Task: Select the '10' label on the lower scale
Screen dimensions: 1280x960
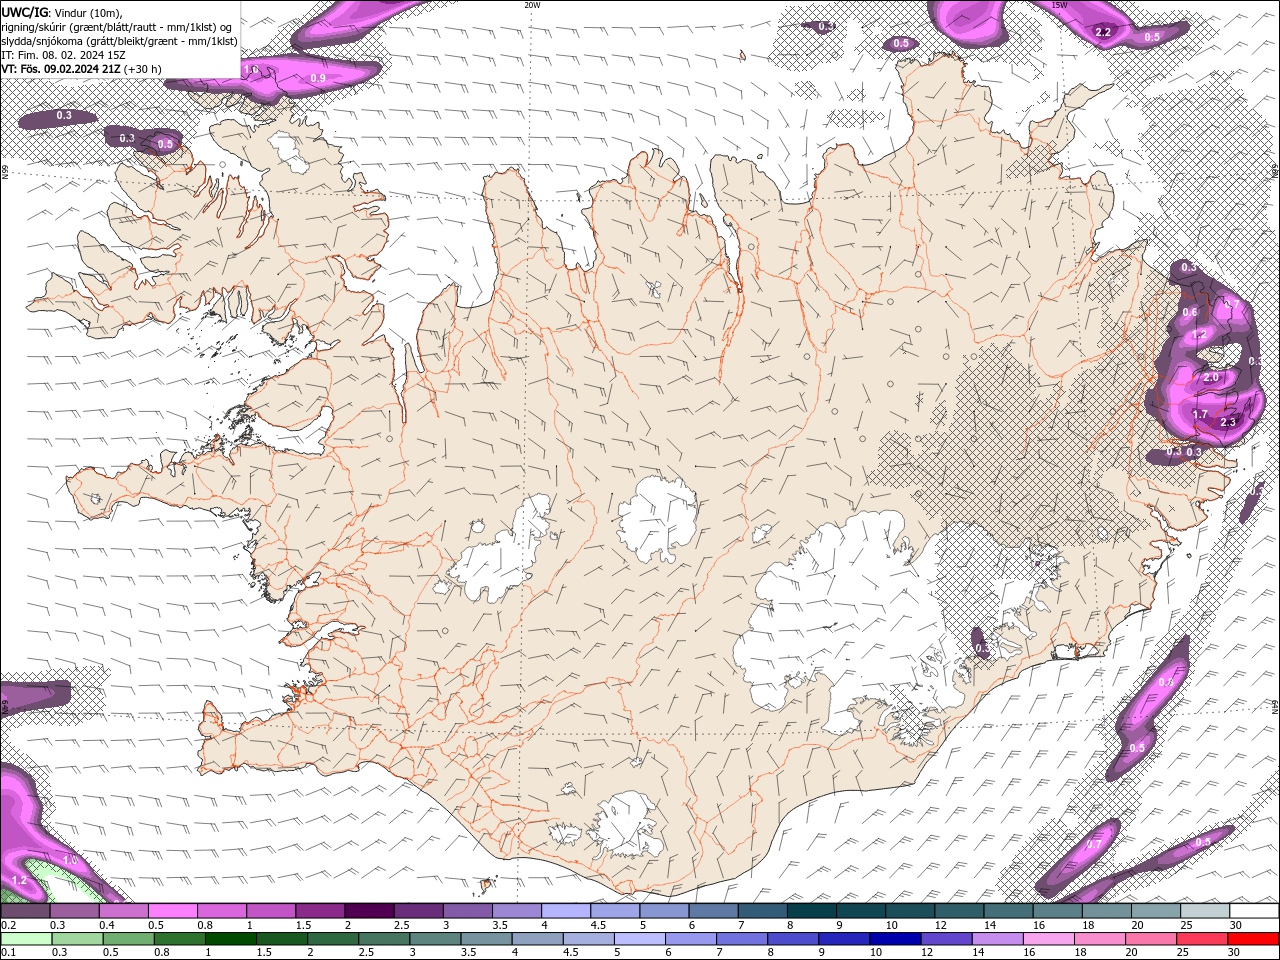Action: point(875,953)
